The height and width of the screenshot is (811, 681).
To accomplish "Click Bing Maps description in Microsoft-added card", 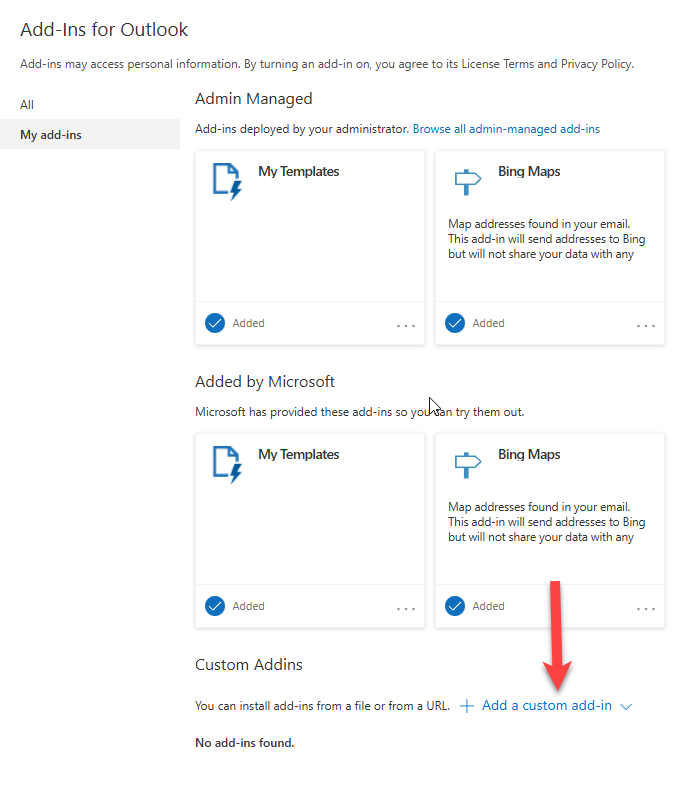I will (x=547, y=522).
